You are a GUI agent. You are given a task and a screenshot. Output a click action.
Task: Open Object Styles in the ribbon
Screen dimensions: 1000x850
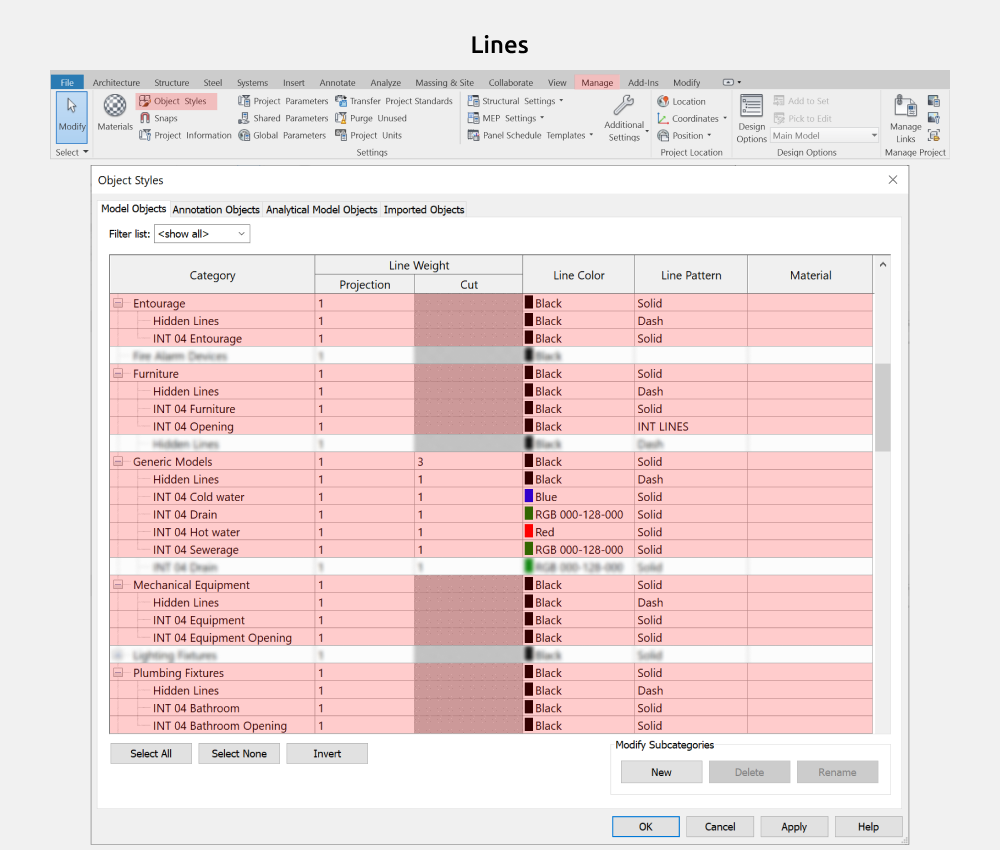coord(175,101)
